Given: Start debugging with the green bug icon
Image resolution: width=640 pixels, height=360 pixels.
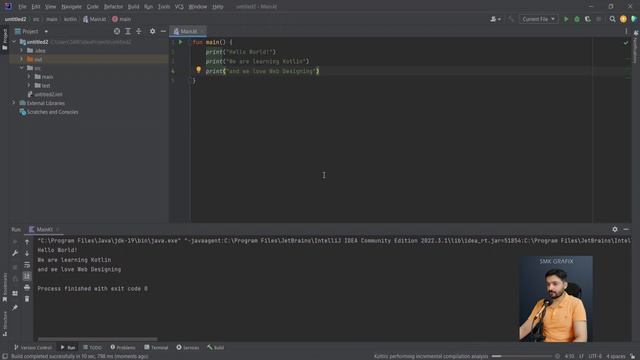Looking at the screenshot, I should coord(577,19).
